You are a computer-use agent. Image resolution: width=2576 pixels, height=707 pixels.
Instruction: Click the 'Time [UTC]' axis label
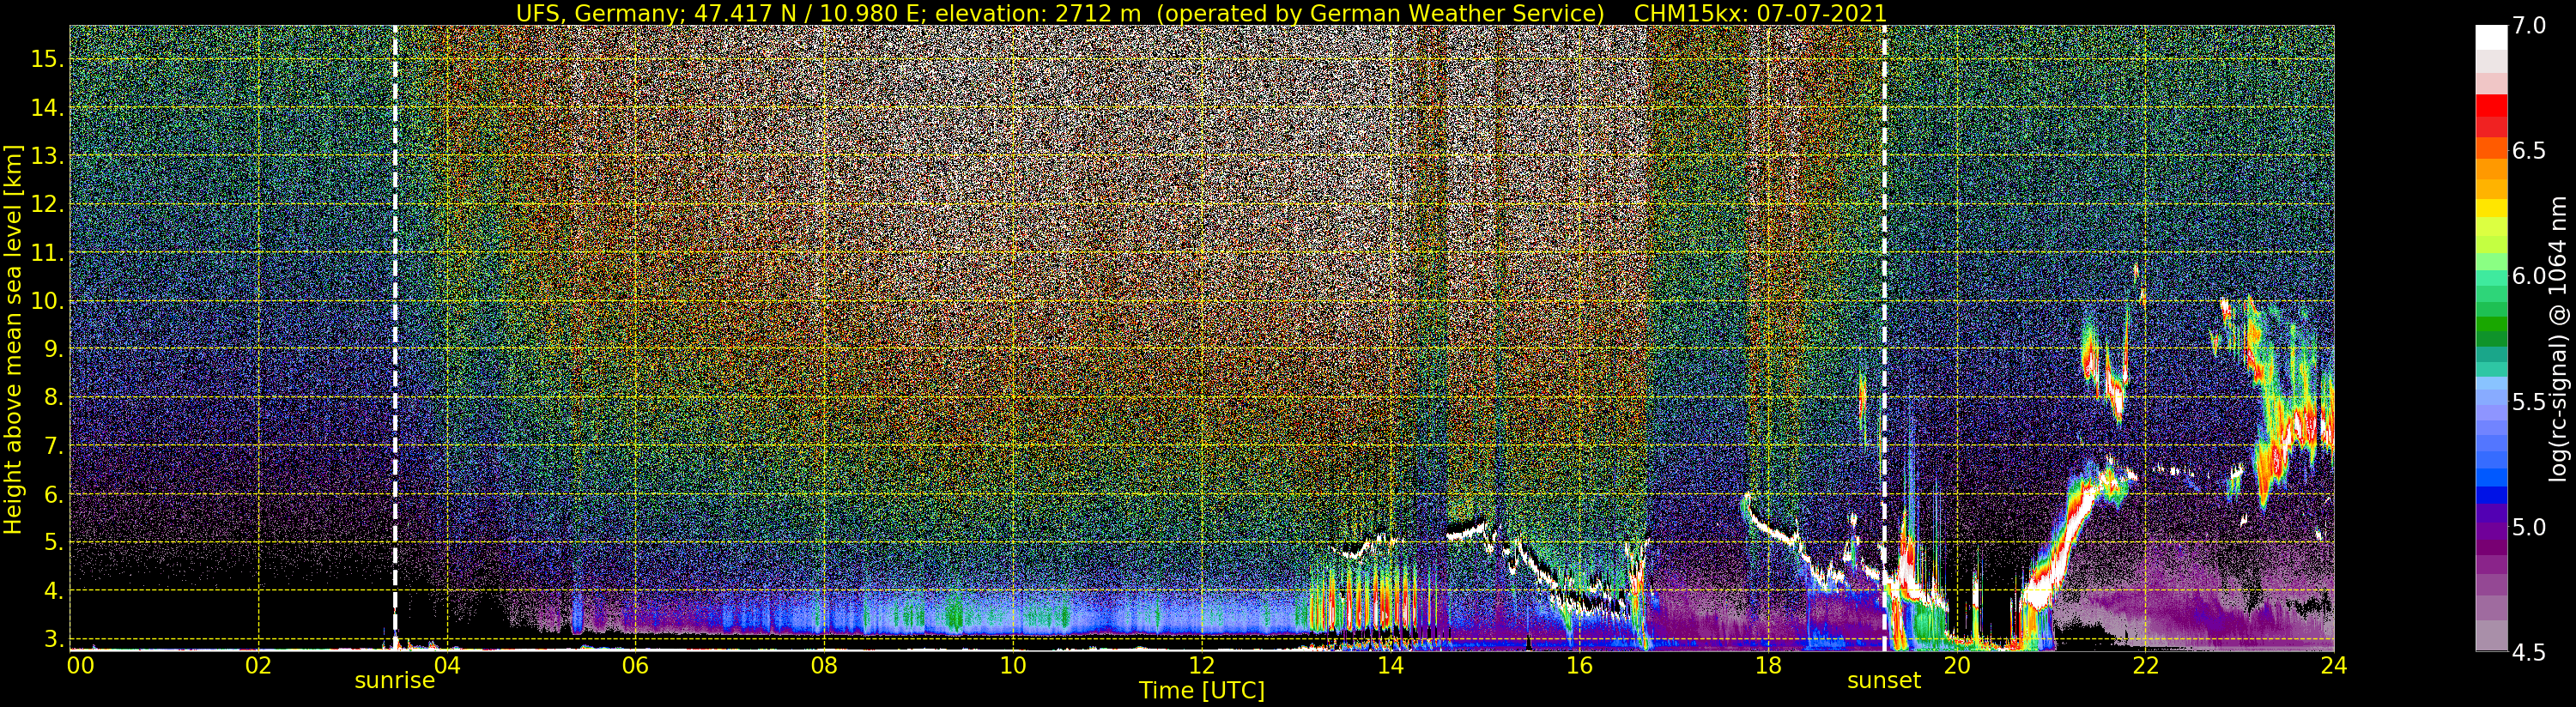[x=1201, y=691]
